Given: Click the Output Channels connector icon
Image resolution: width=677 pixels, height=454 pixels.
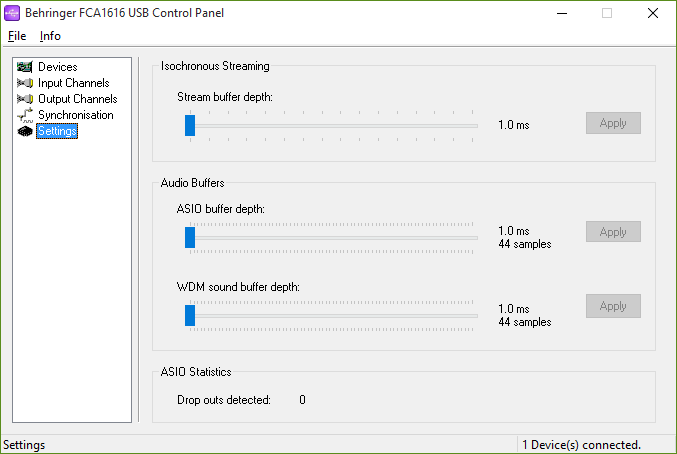Looking at the screenshot, I should pos(25,99).
